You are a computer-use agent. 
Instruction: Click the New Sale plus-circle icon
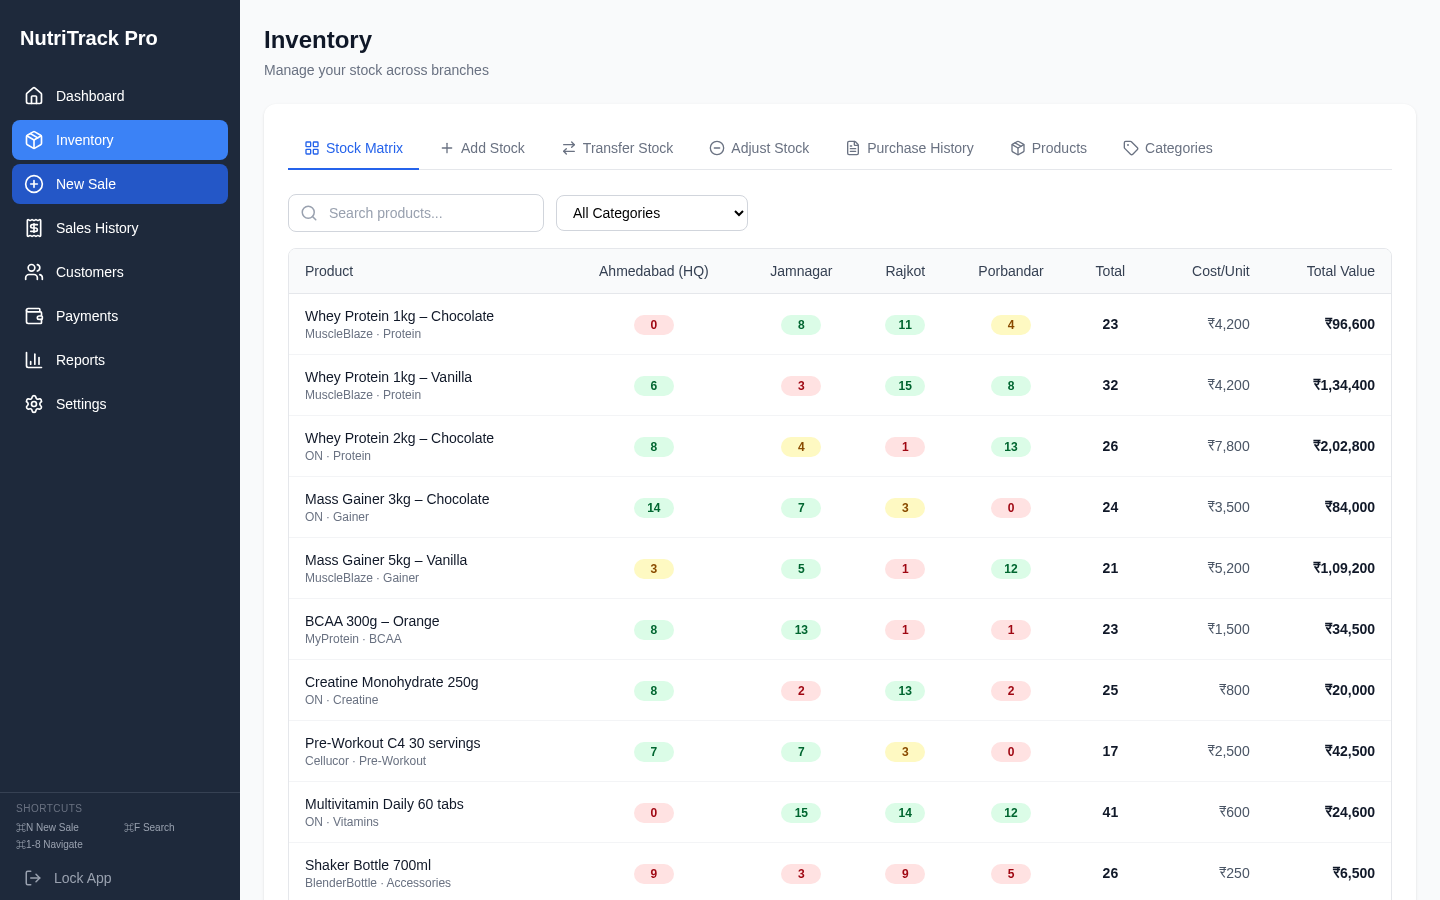(x=34, y=184)
